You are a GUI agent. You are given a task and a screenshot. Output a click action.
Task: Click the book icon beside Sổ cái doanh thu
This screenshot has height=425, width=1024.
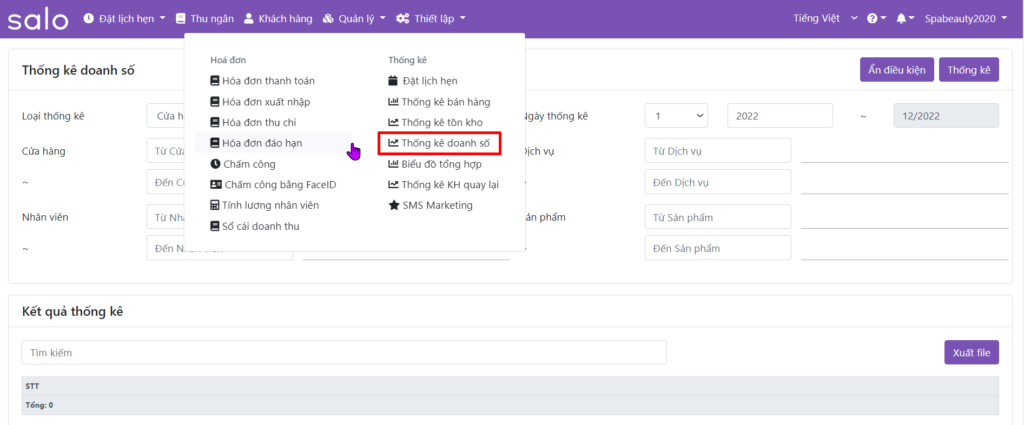[x=215, y=226]
